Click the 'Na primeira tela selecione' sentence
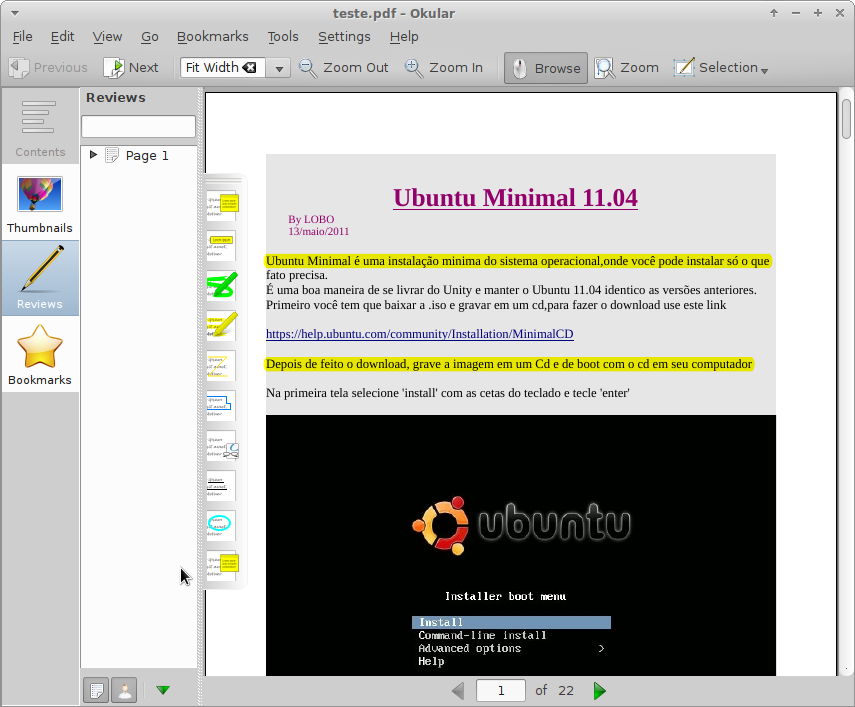This screenshot has height=707, width=855. (x=448, y=393)
